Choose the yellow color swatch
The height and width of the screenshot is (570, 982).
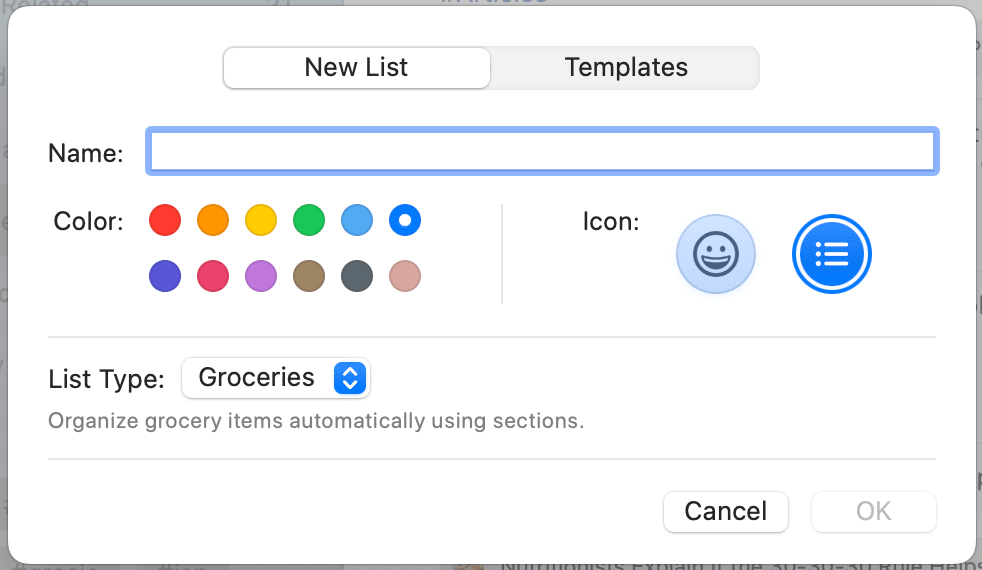pyautogui.click(x=261, y=220)
